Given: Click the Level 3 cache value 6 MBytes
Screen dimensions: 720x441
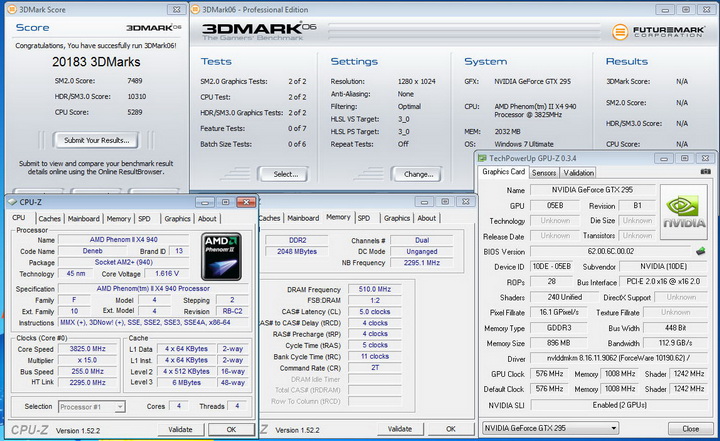Looking at the screenshot, I should point(186,382).
